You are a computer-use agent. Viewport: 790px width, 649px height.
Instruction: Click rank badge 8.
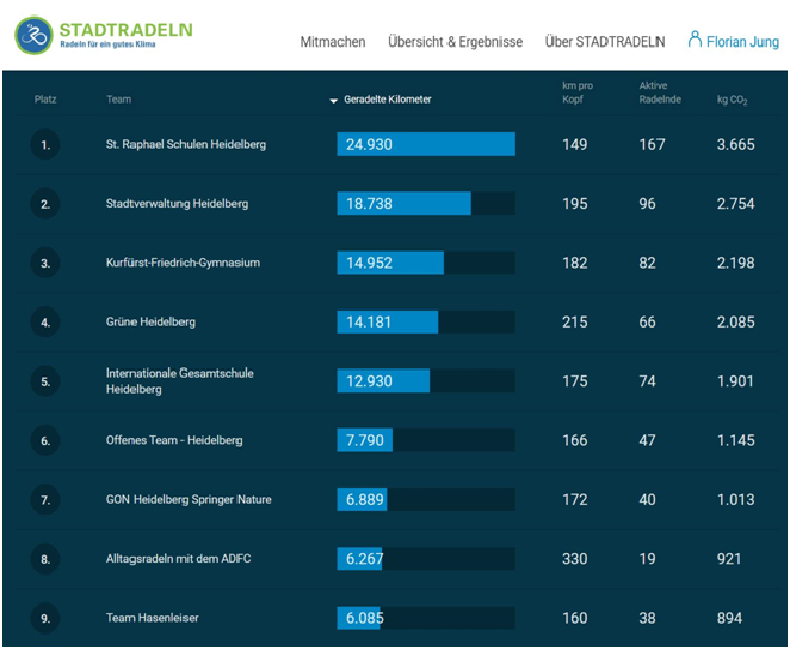pyautogui.click(x=45, y=559)
